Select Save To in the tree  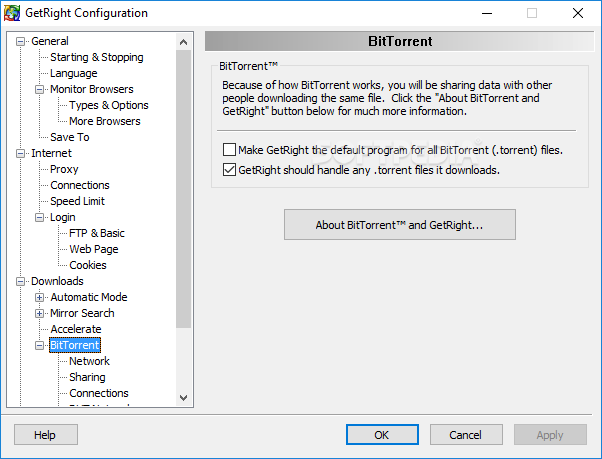point(69,137)
